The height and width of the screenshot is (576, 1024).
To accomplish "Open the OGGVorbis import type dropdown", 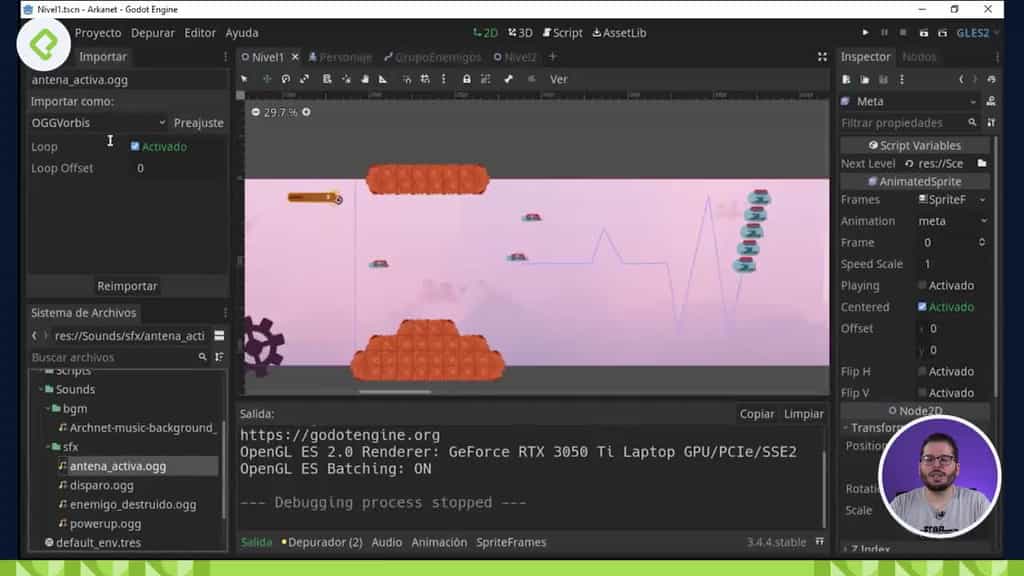I will 98,123.
